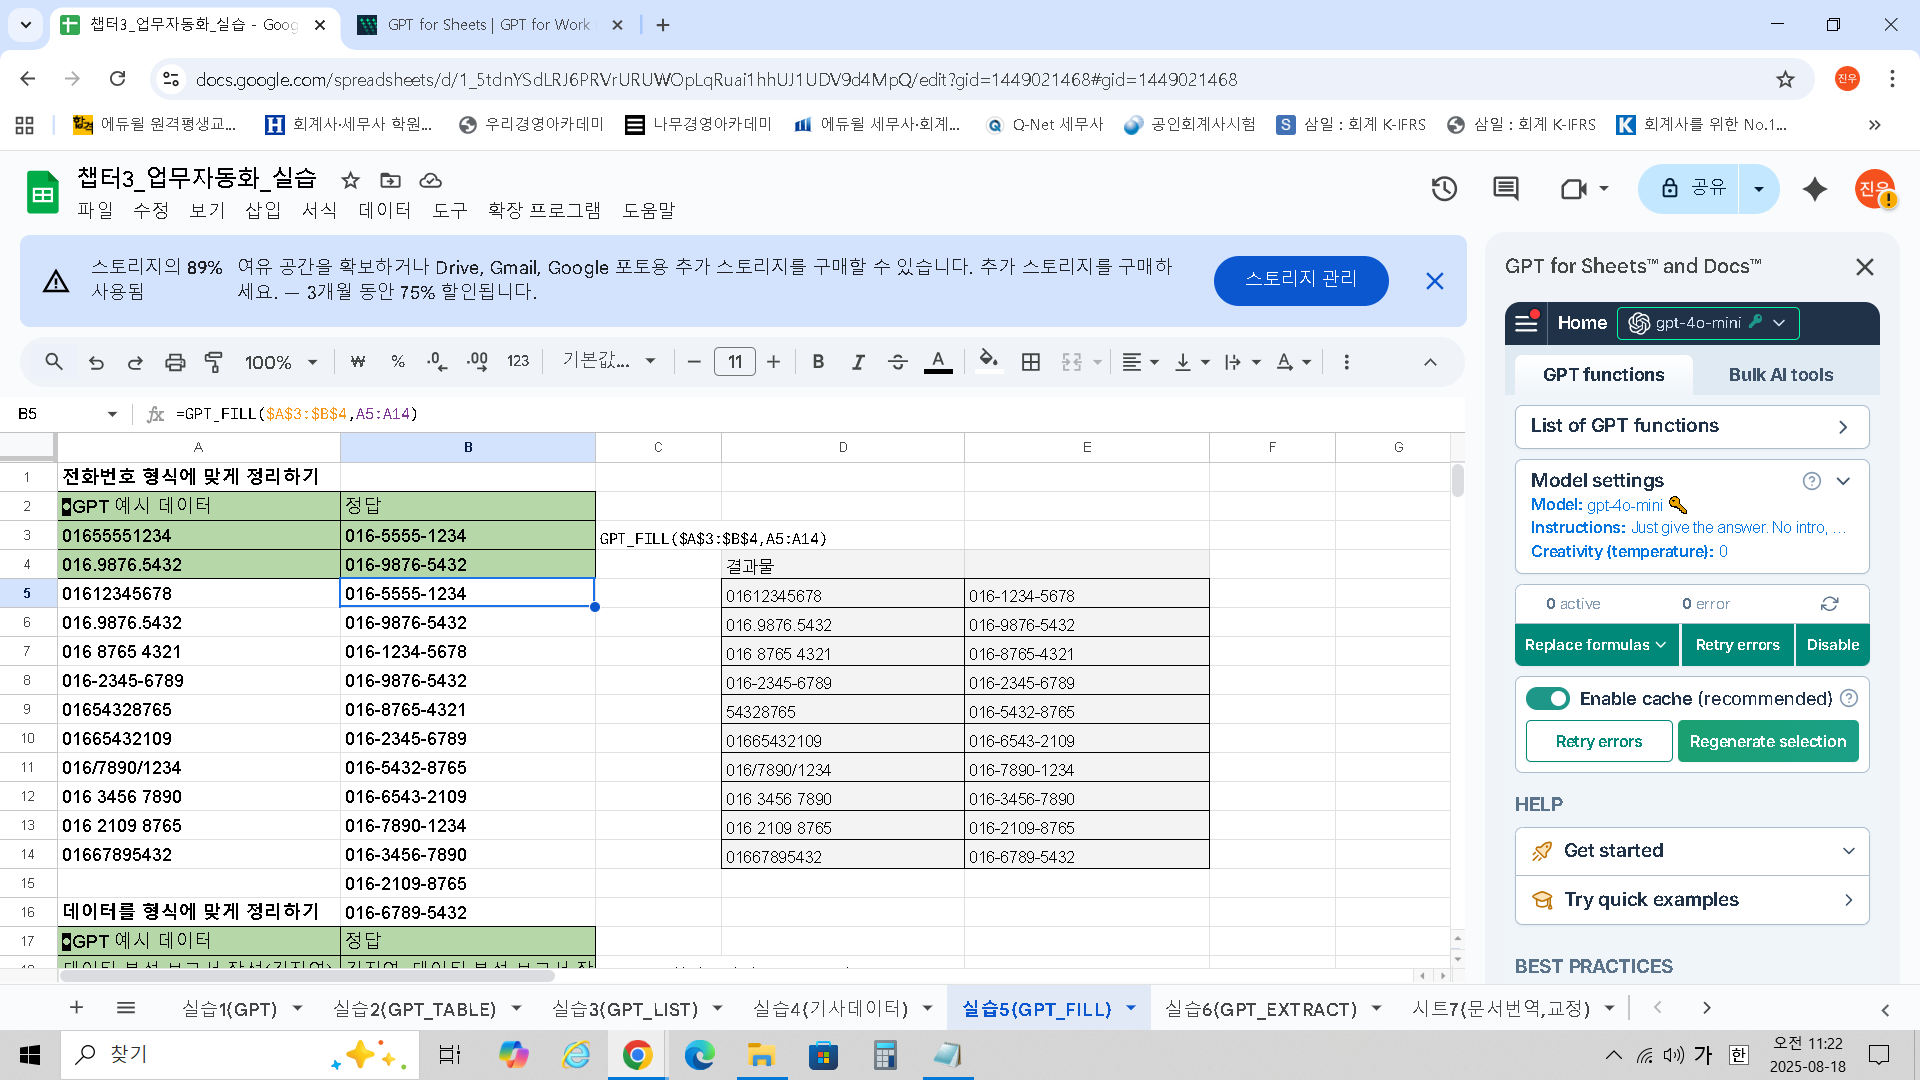Click the Gemini spark icon
The image size is (1920, 1080).
(1815, 189)
